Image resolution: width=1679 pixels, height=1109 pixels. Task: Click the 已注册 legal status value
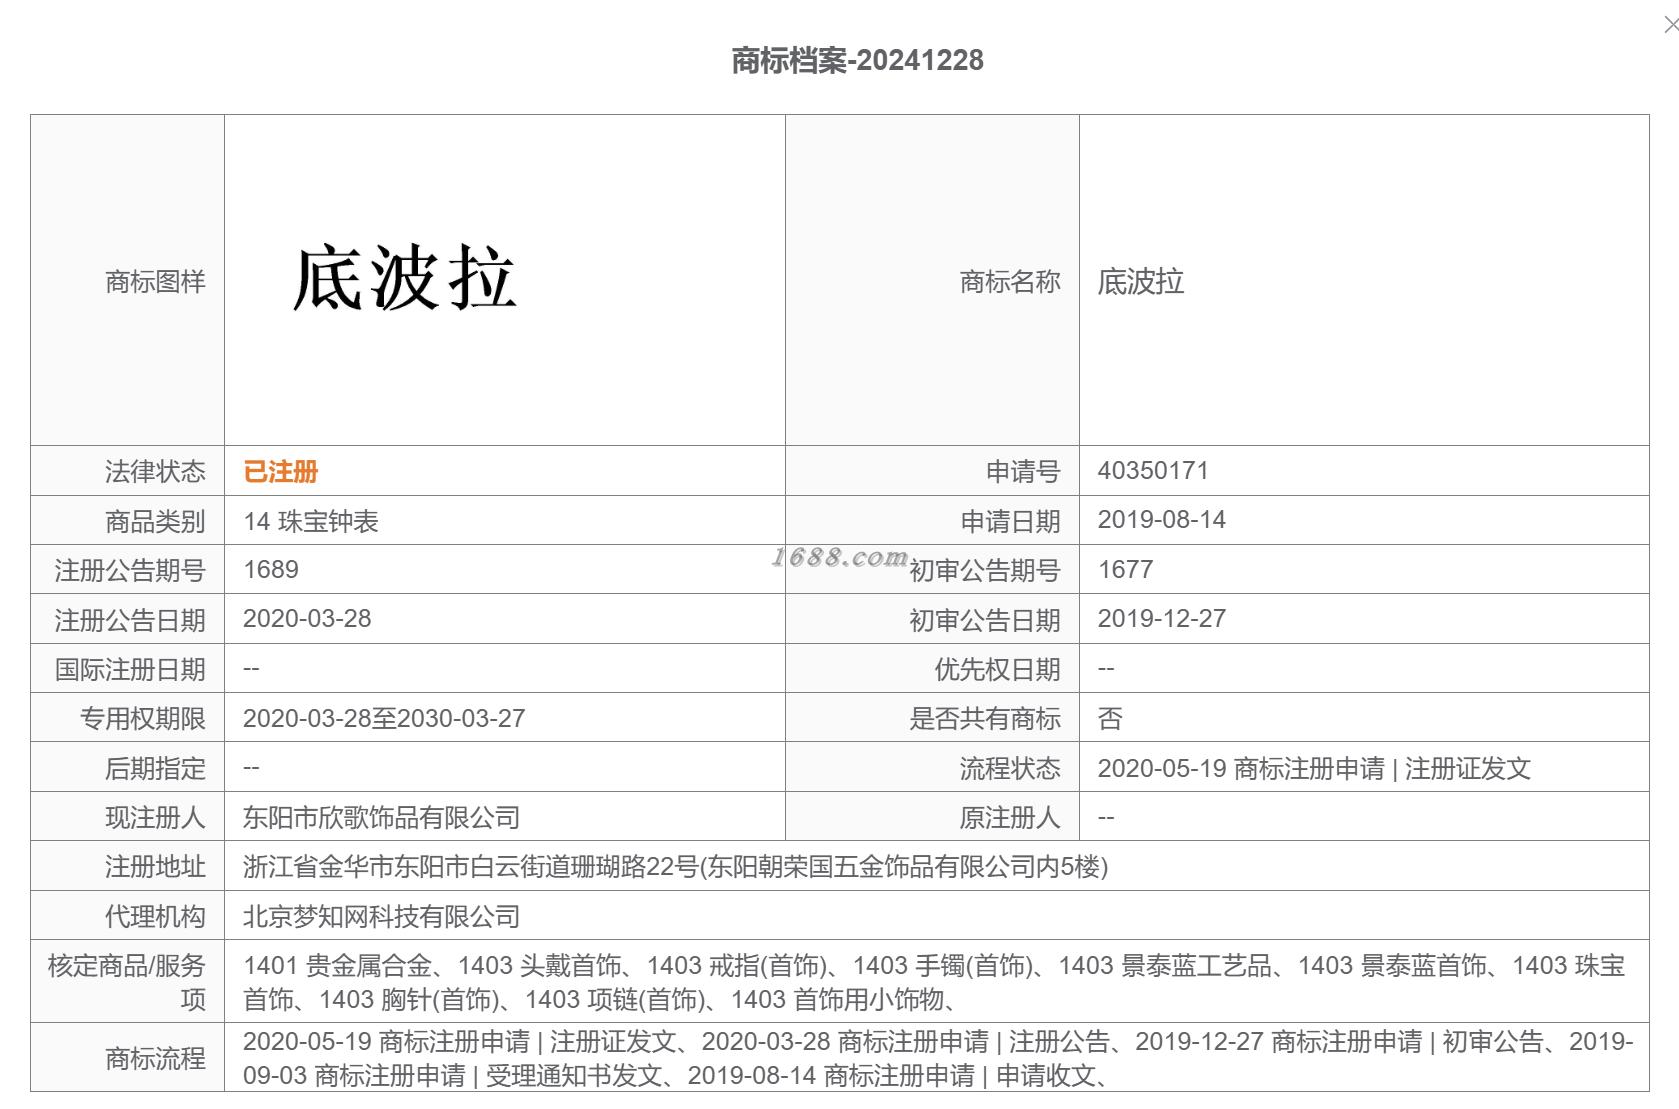click(281, 471)
